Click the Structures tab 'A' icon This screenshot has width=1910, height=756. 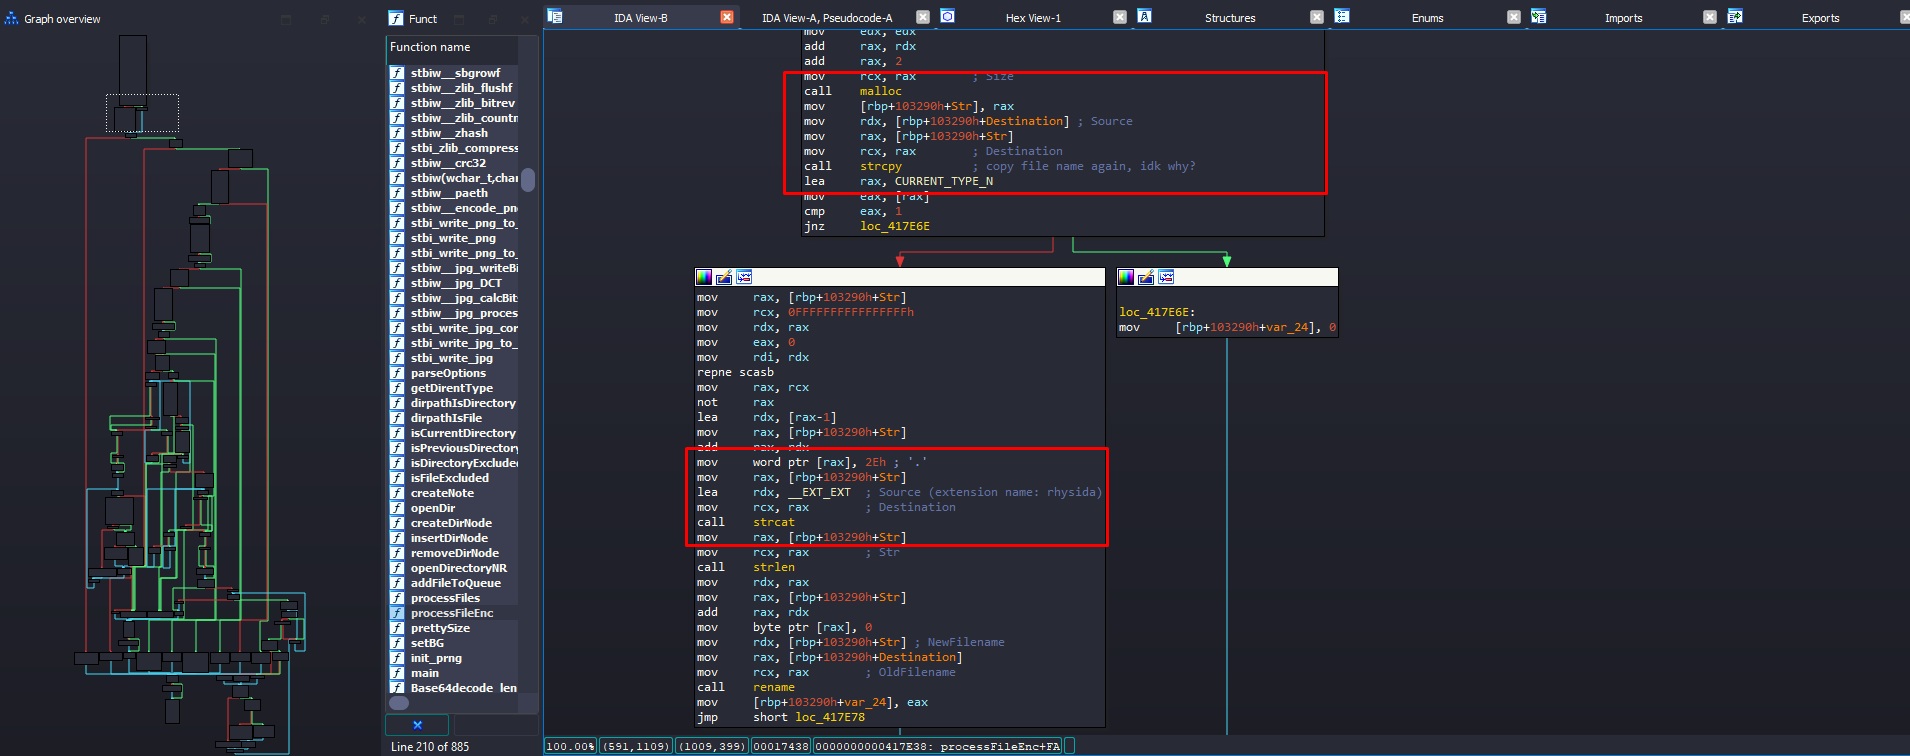click(x=1144, y=16)
